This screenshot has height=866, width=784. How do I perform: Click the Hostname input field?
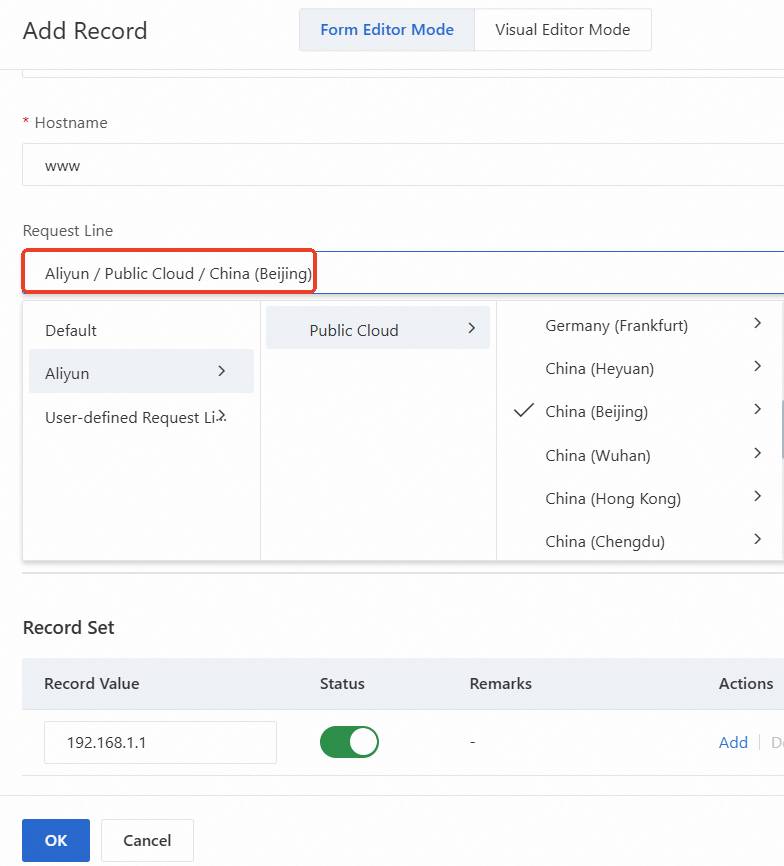[400, 165]
